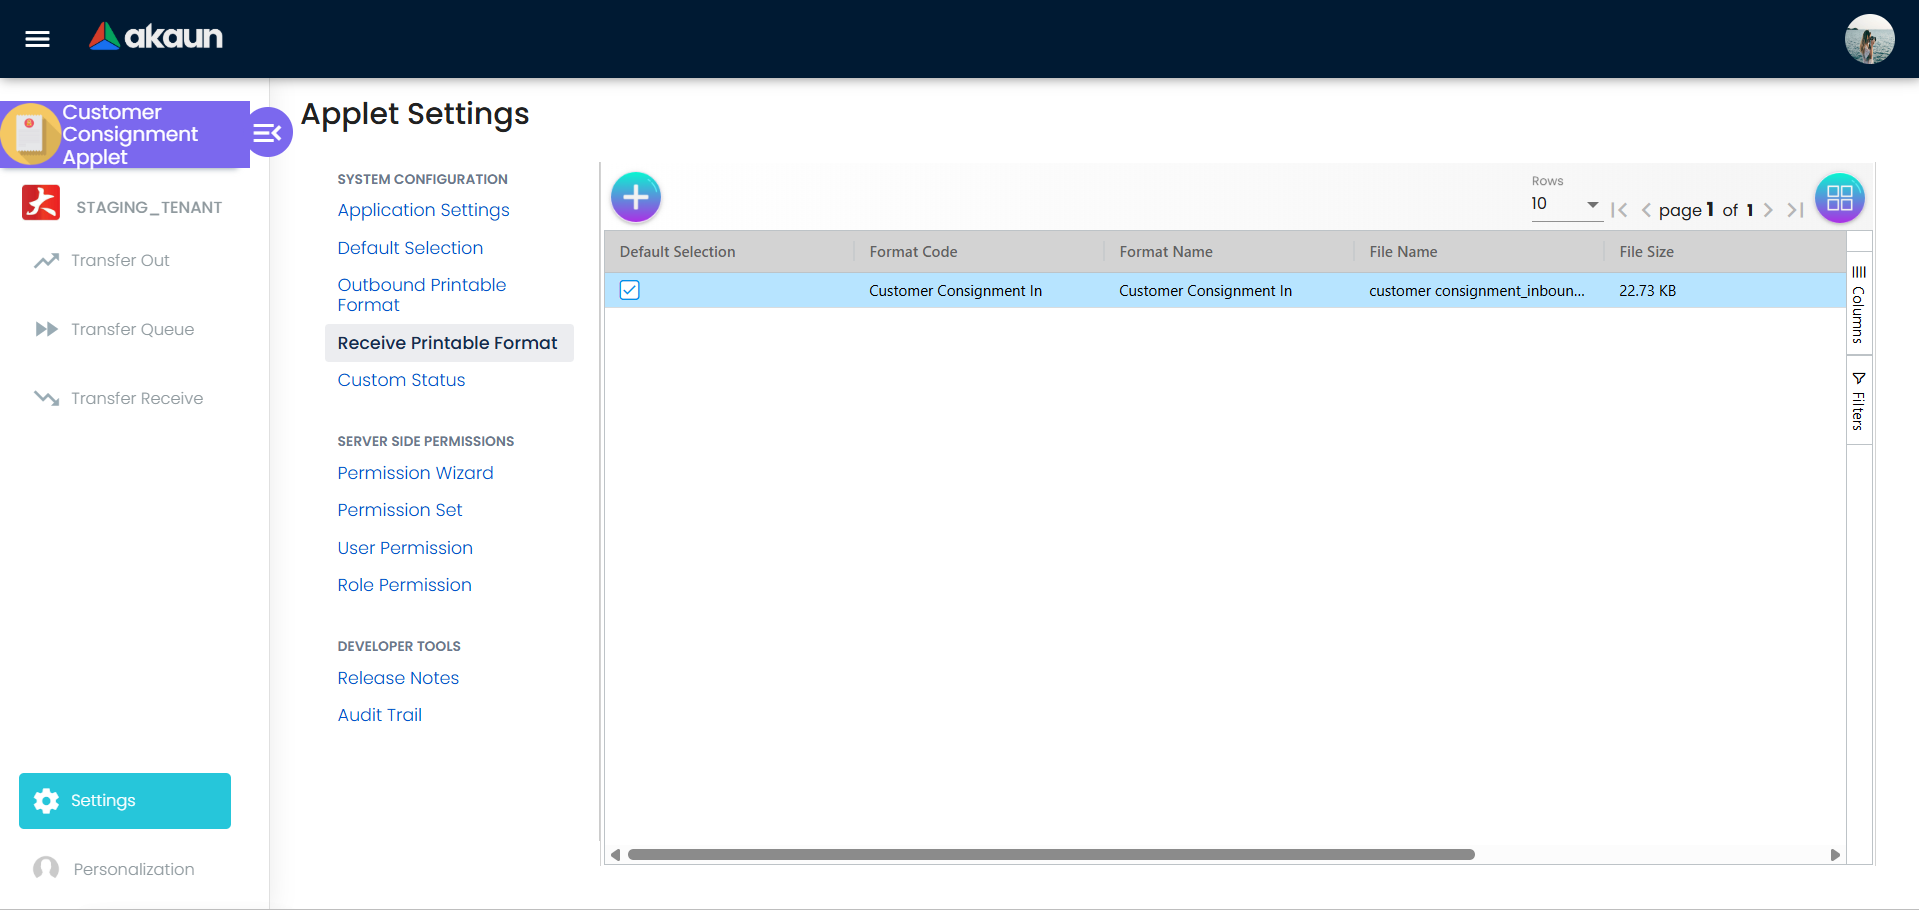The height and width of the screenshot is (910, 1919).
Task: Go to Transfer Receive
Action: coord(136,398)
